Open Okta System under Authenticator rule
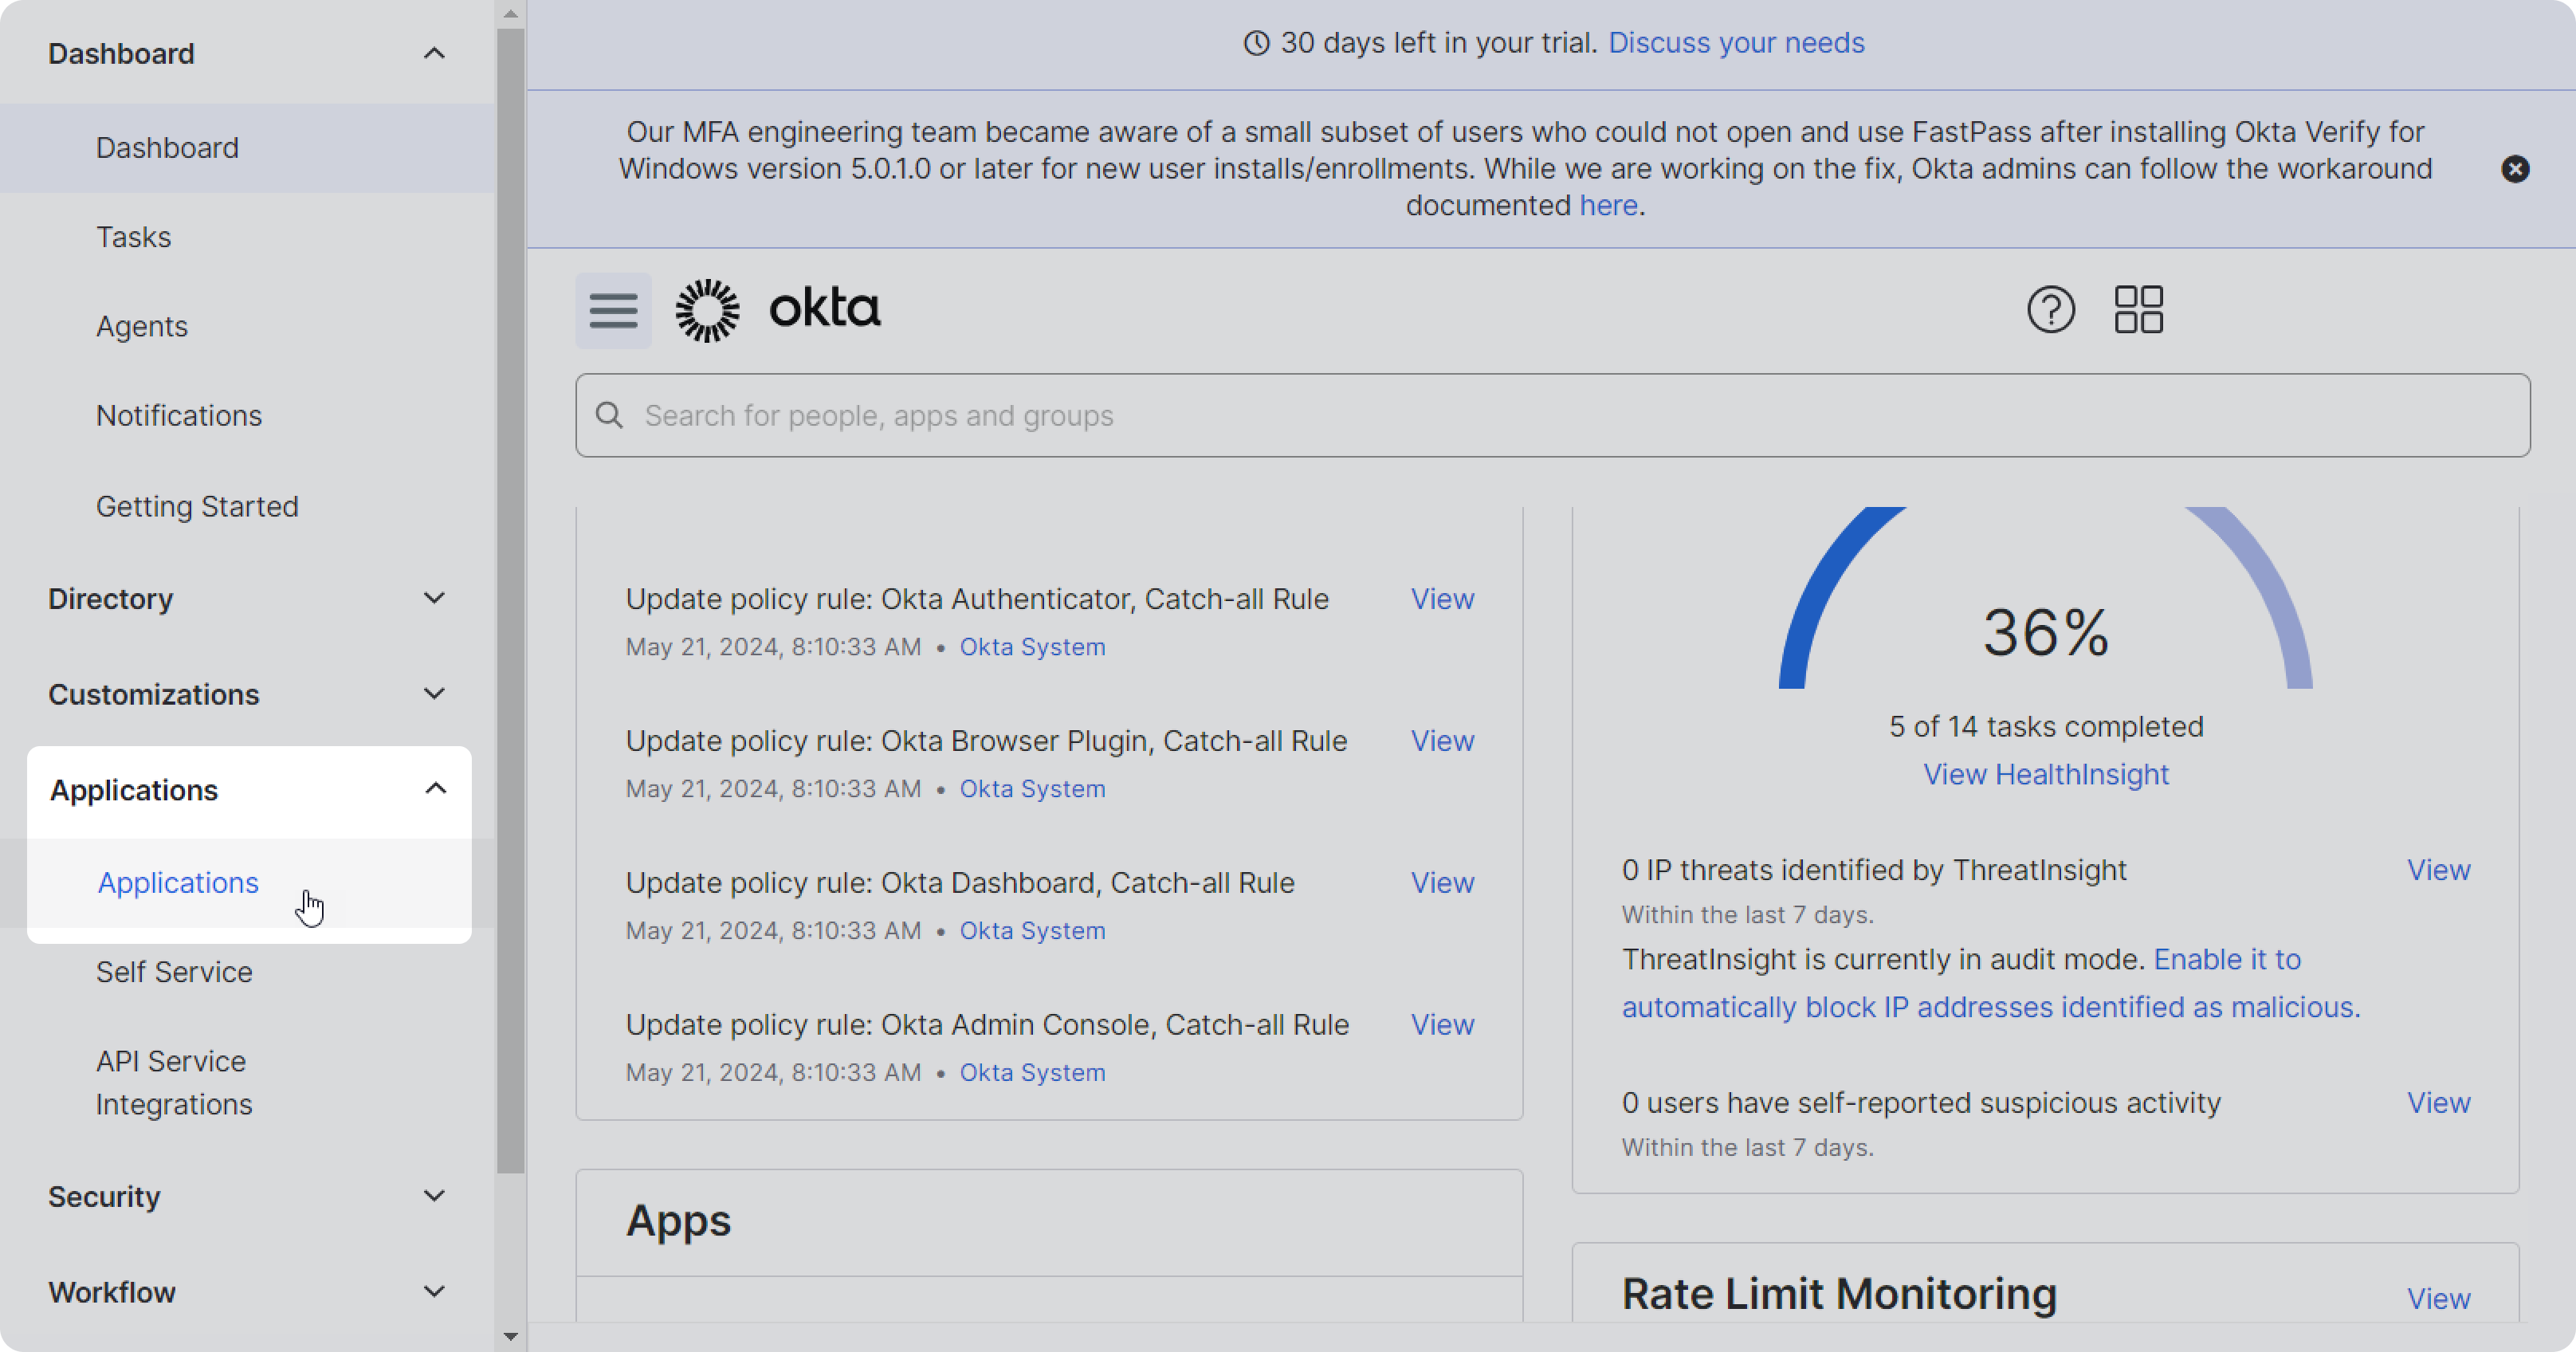 pos(1032,647)
